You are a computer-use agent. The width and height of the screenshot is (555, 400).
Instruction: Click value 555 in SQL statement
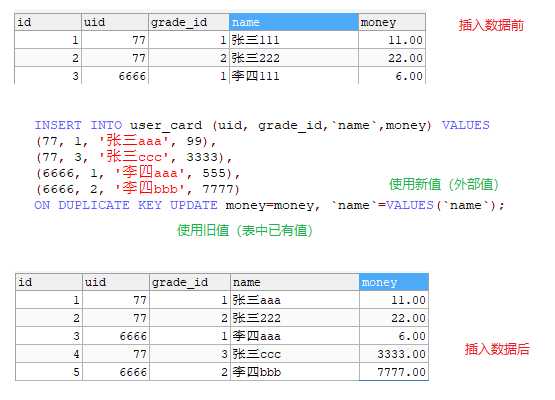coord(214,173)
